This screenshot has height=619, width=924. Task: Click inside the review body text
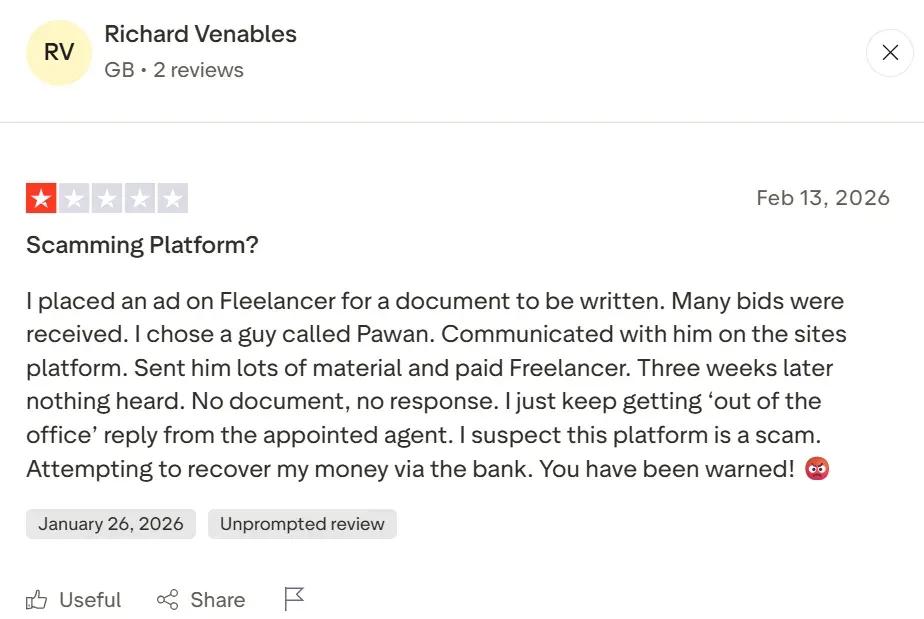point(430,384)
